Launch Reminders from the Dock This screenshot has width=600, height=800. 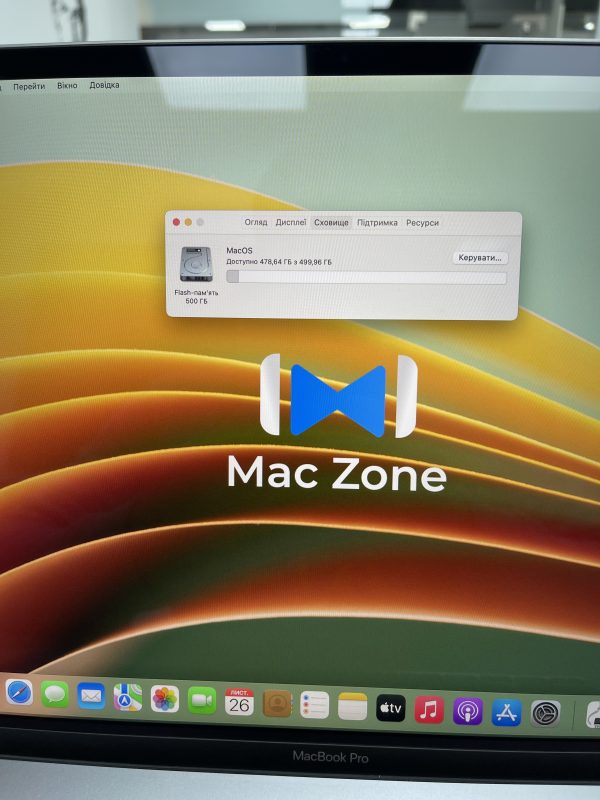[x=314, y=705]
